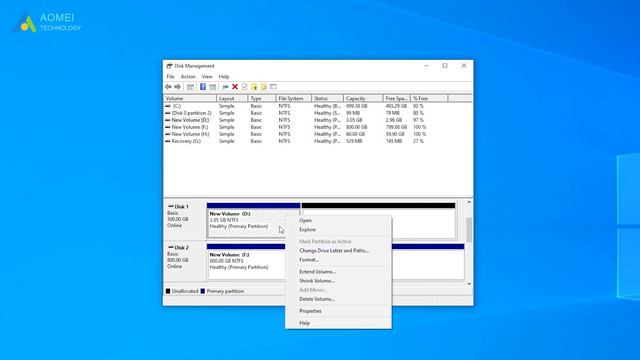This screenshot has width=640, height=360.
Task: Click the Explore magnifier folder toolbar icon
Action: click(x=264, y=87)
